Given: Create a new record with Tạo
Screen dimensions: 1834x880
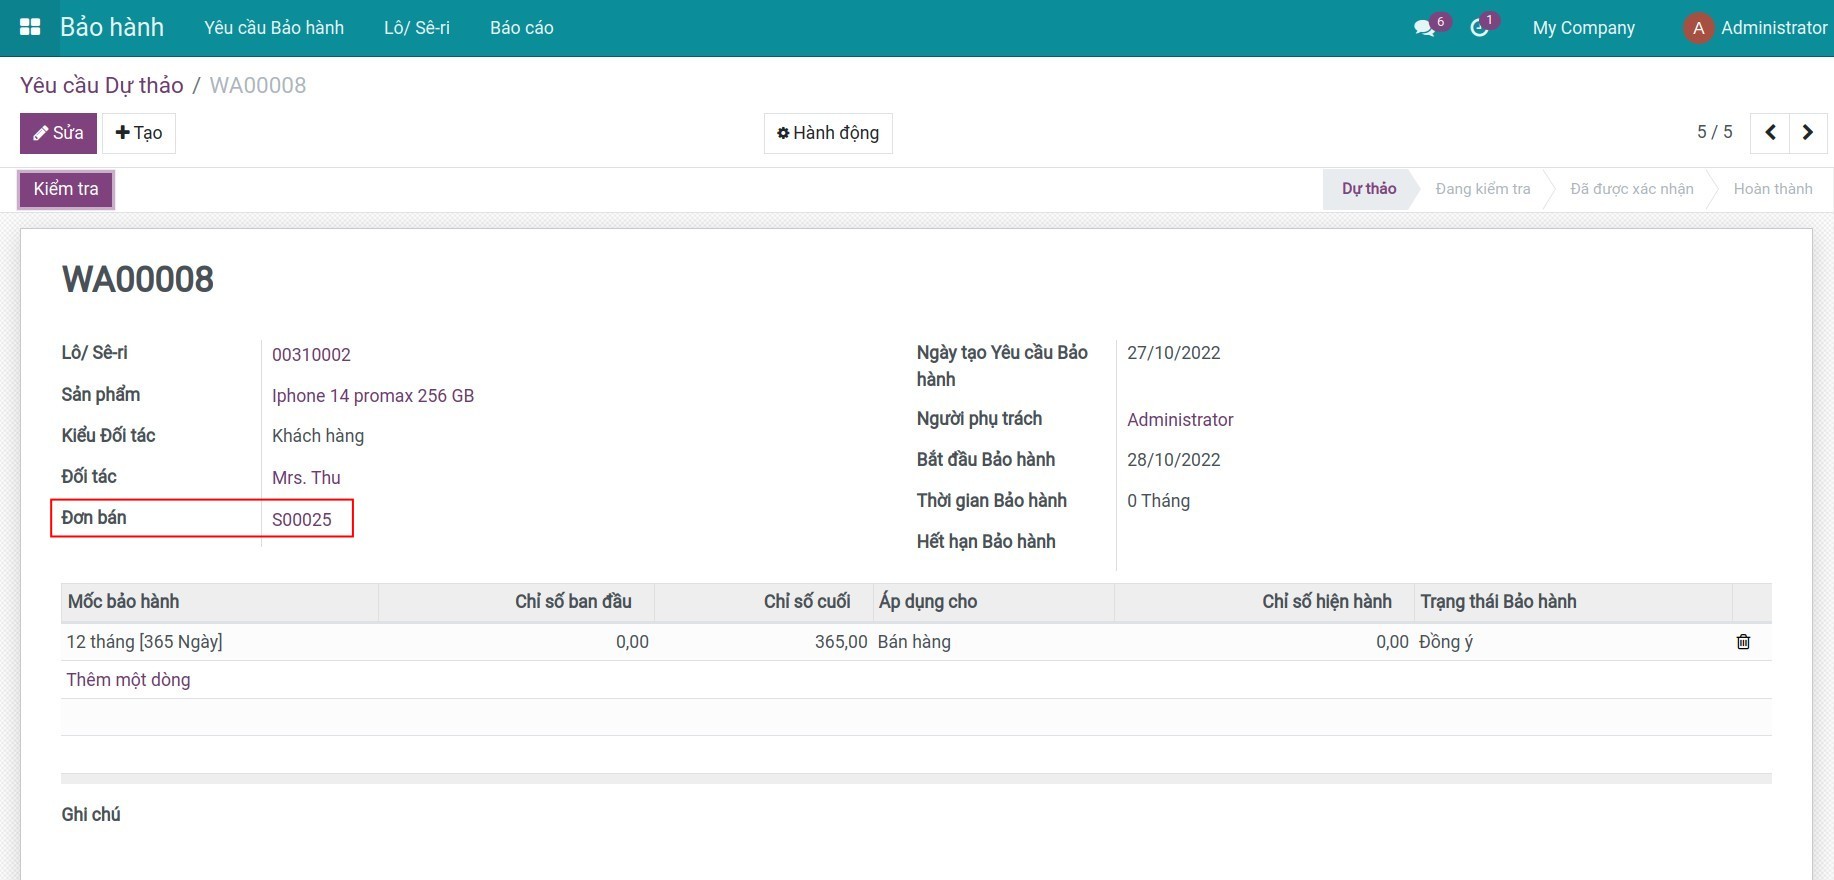Looking at the screenshot, I should (139, 133).
